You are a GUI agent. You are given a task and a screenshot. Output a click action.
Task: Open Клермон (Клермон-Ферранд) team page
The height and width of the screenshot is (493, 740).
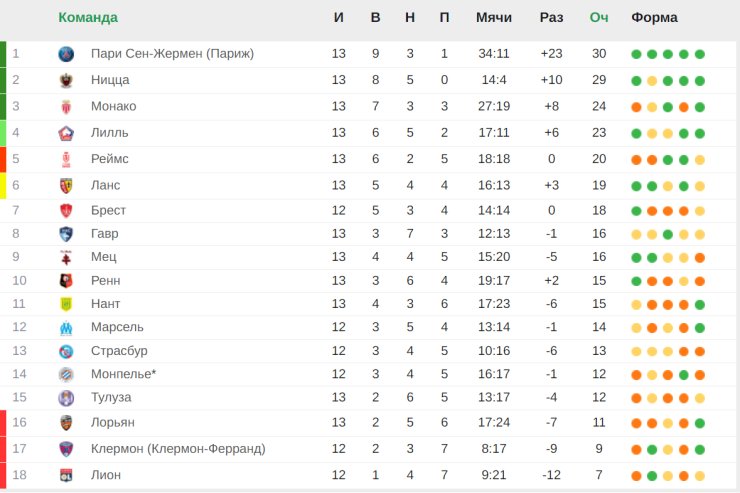(178, 449)
